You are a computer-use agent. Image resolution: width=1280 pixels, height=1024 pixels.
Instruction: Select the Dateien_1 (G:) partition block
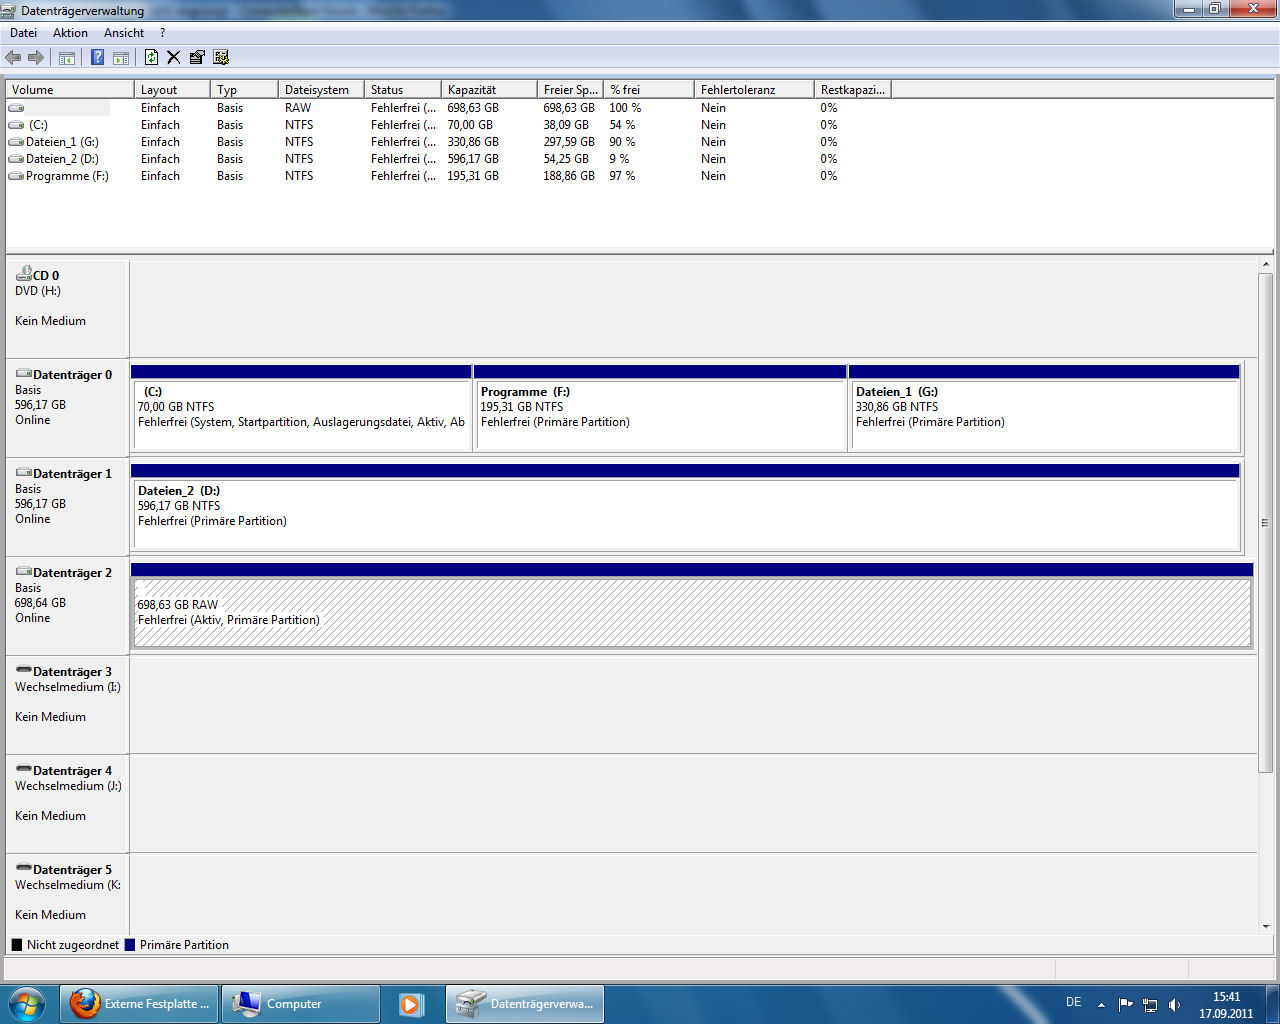pos(1045,408)
